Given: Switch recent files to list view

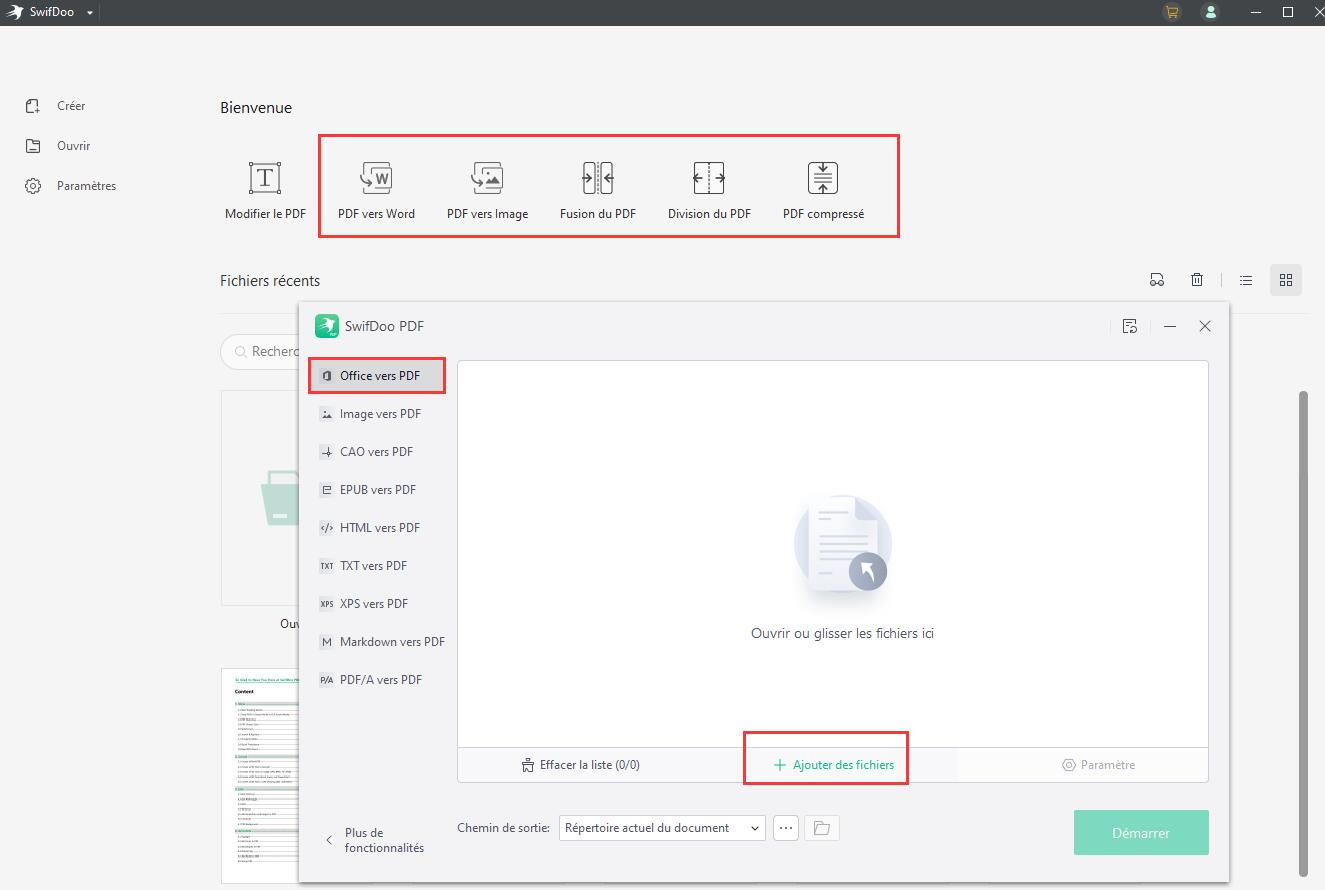Looking at the screenshot, I should click(x=1246, y=280).
